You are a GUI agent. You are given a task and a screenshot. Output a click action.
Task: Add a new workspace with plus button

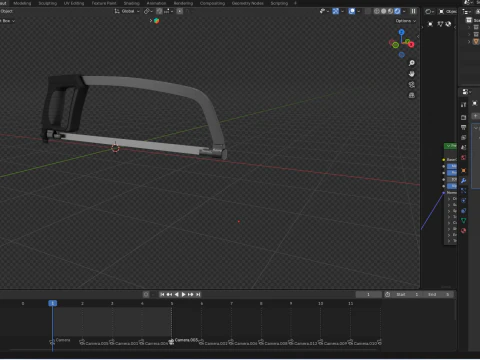click(x=295, y=3)
